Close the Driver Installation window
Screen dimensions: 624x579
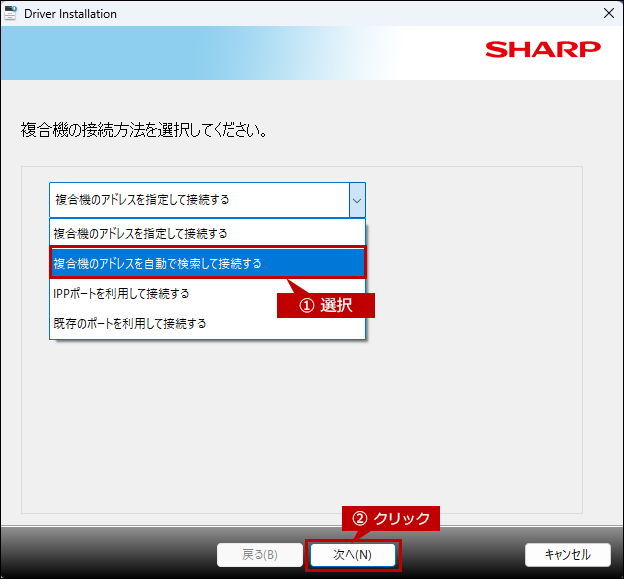[608, 14]
